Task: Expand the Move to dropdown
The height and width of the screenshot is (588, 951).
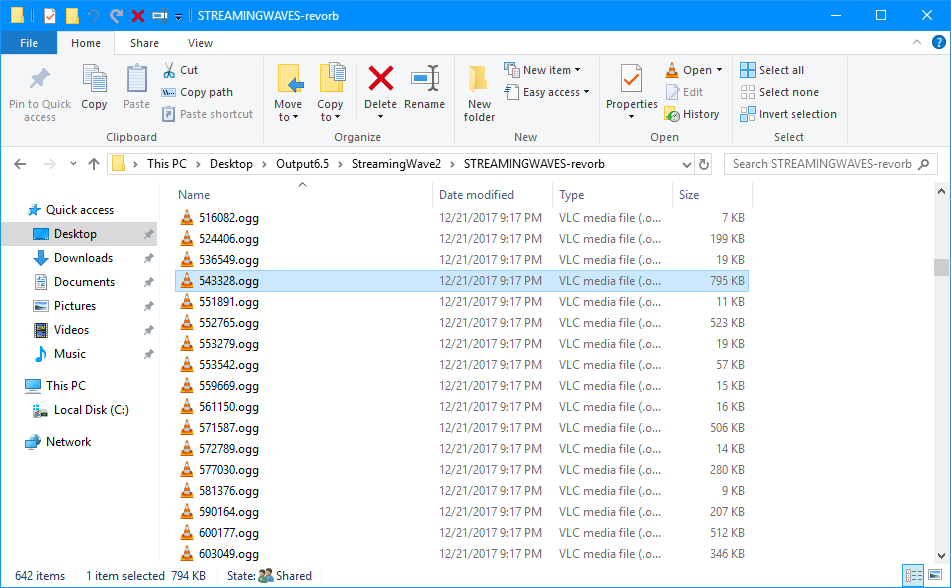Action: (288, 117)
